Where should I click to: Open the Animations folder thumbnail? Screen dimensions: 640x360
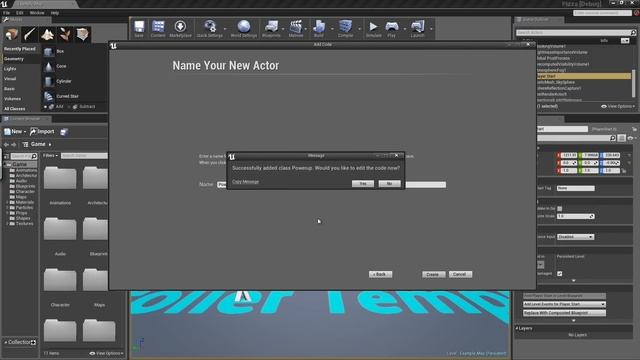pyautogui.click(x=60, y=178)
